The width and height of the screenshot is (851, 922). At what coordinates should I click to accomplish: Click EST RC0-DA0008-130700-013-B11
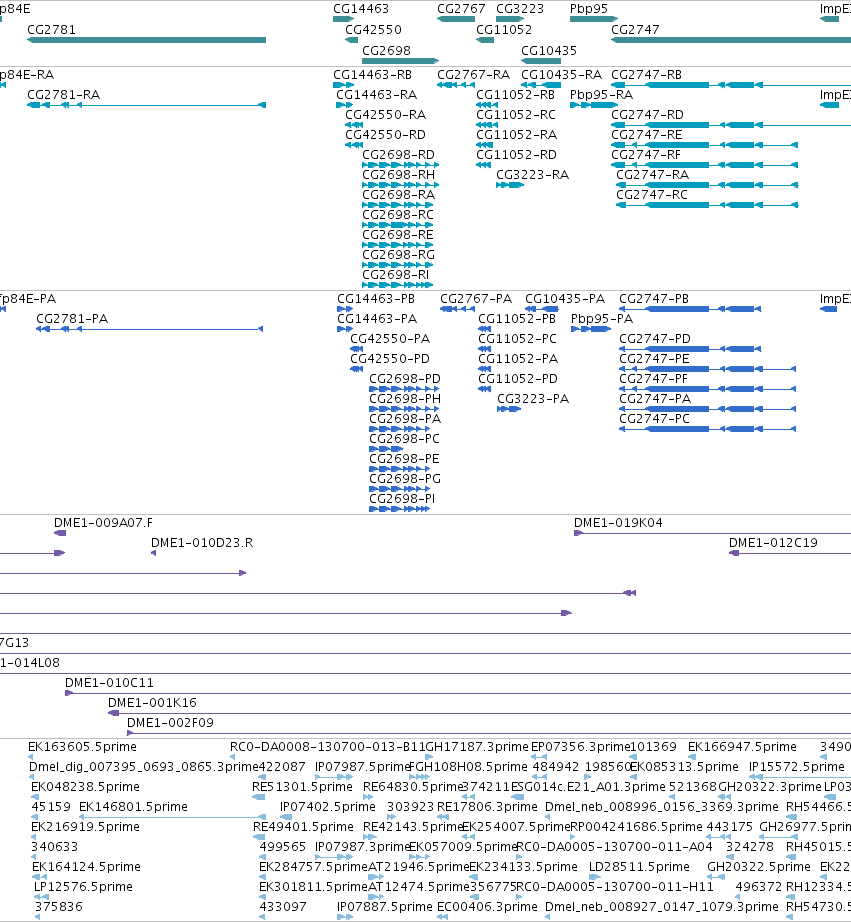pyautogui.click(x=327, y=747)
